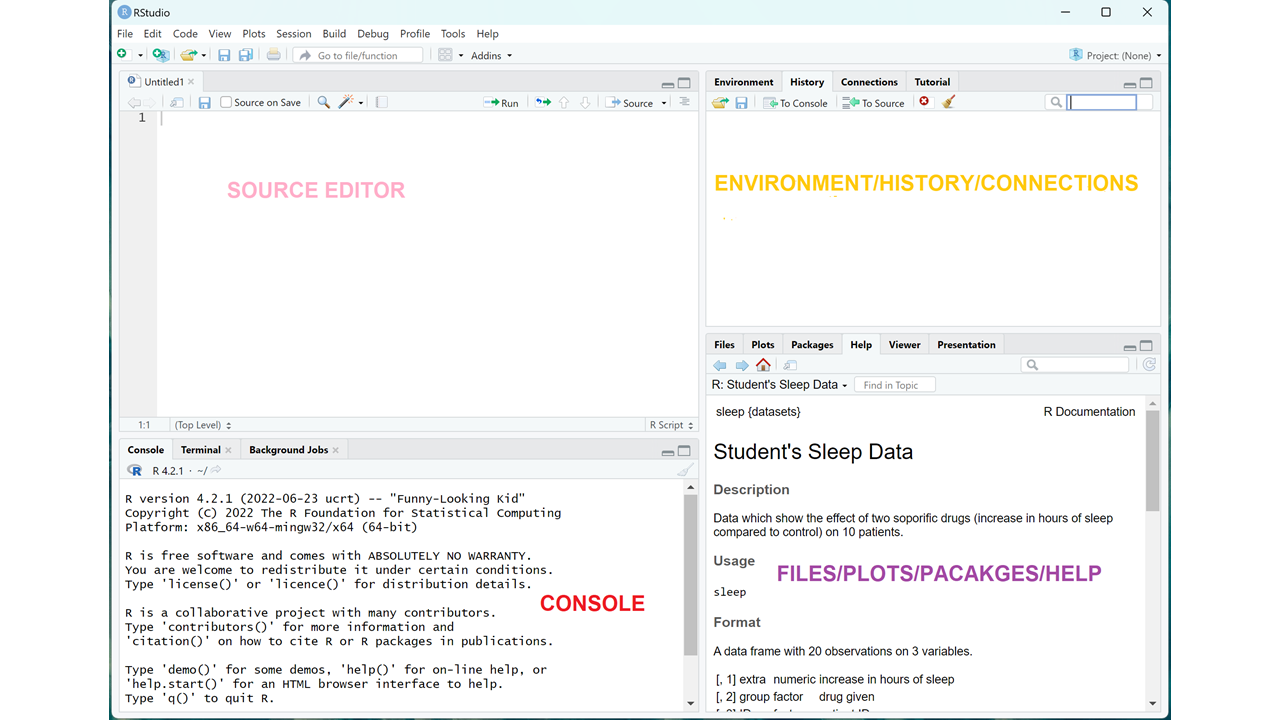Screen dimensions: 1280x720
Task: Expand the Source options dropdown arrow
Action: tap(664, 103)
